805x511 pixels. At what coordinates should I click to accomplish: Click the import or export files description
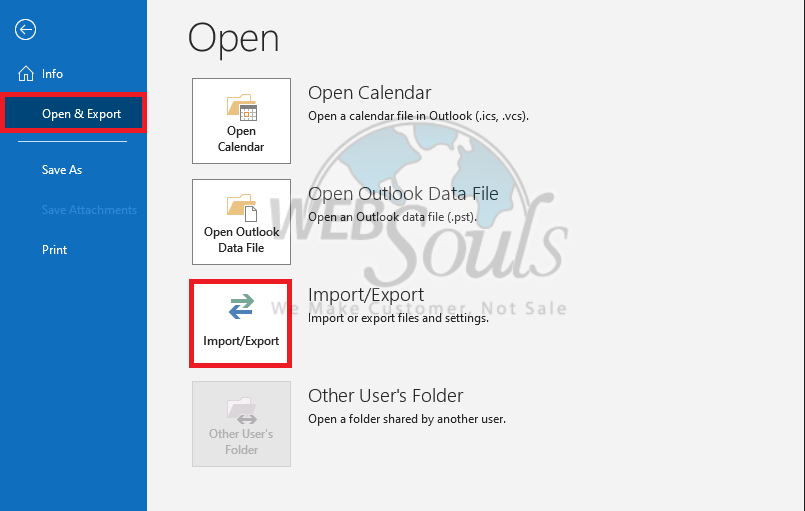(x=398, y=318)
